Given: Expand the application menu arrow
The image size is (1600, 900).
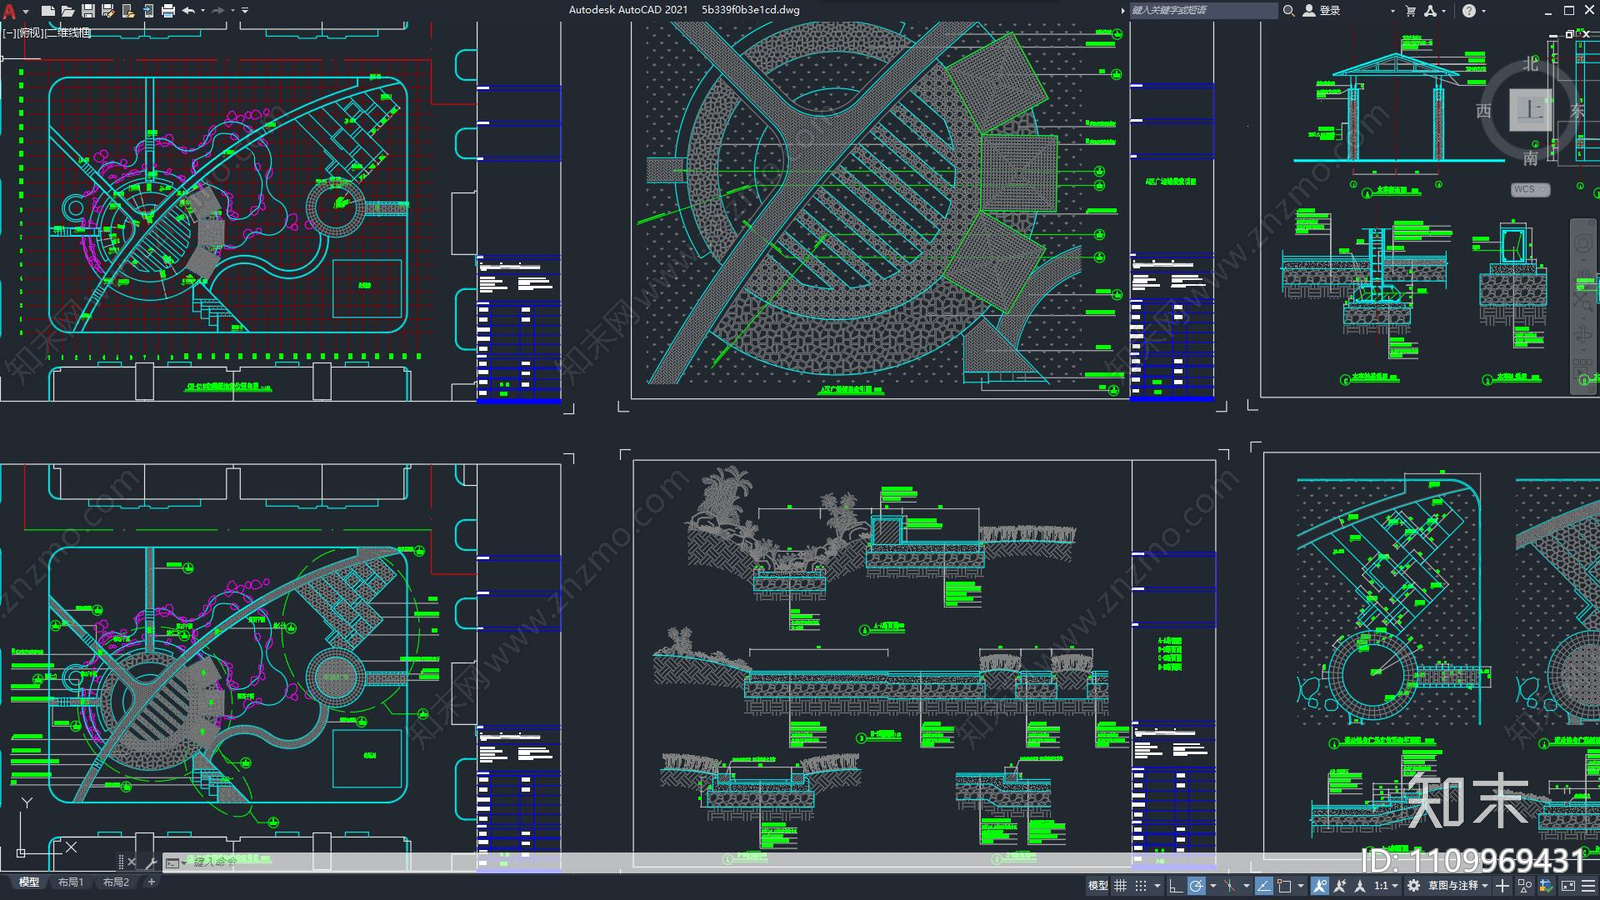Looking at the screenshot, I should click(x=26, y=11).
